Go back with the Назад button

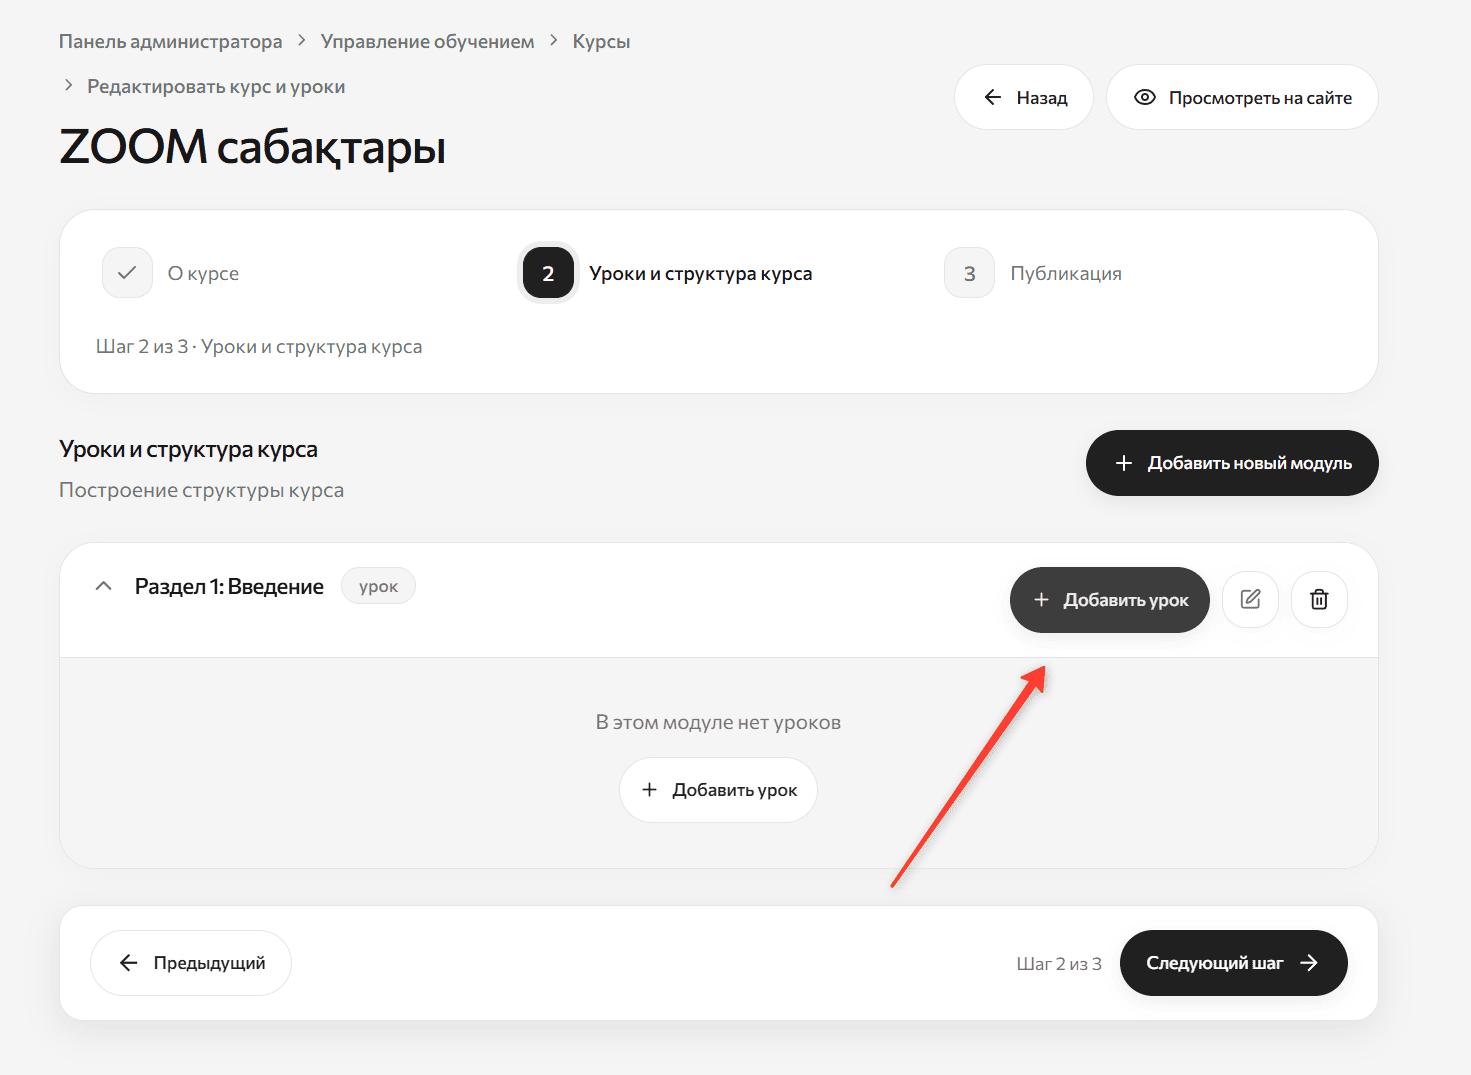point(1024,97)
